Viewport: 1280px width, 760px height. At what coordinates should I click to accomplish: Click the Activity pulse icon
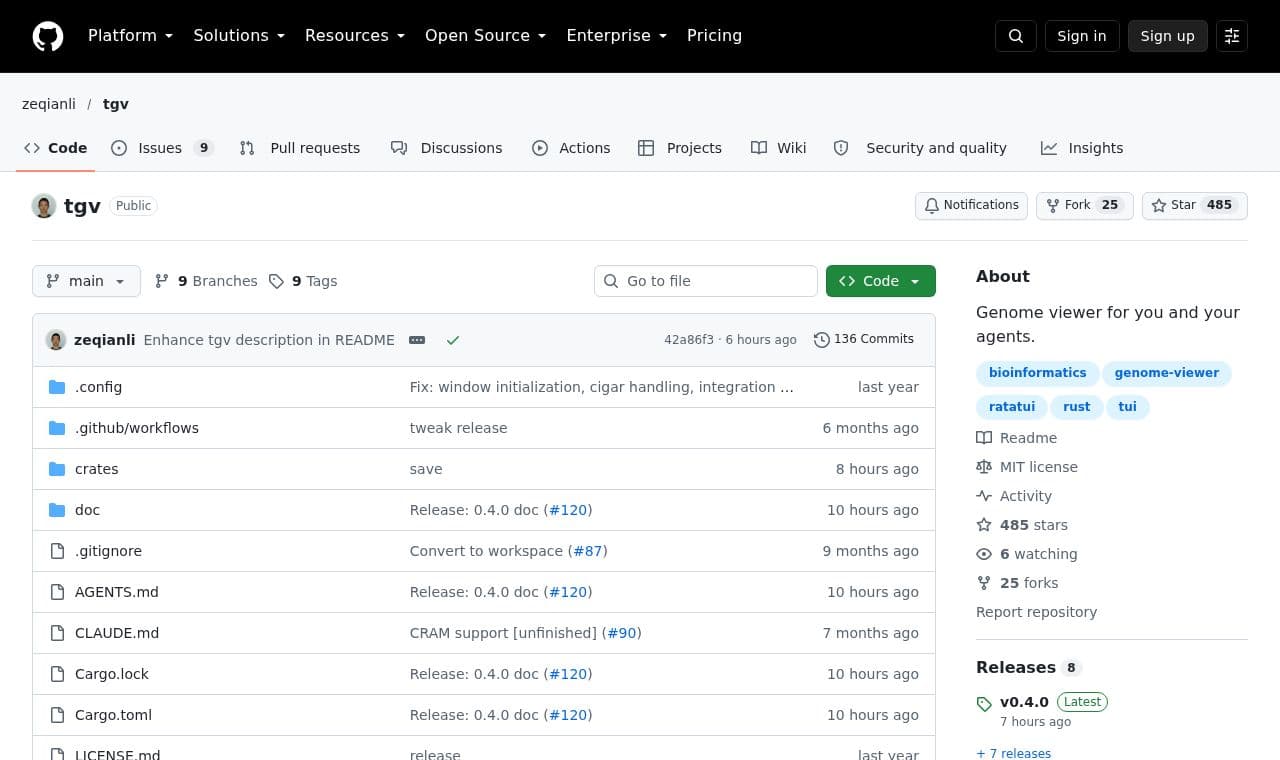984,496
